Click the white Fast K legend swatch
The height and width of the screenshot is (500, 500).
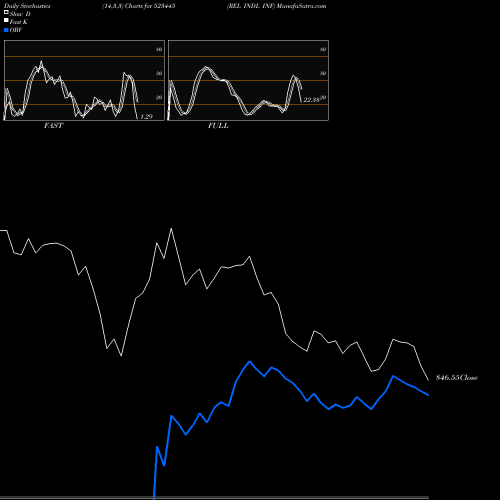[6, 21]
